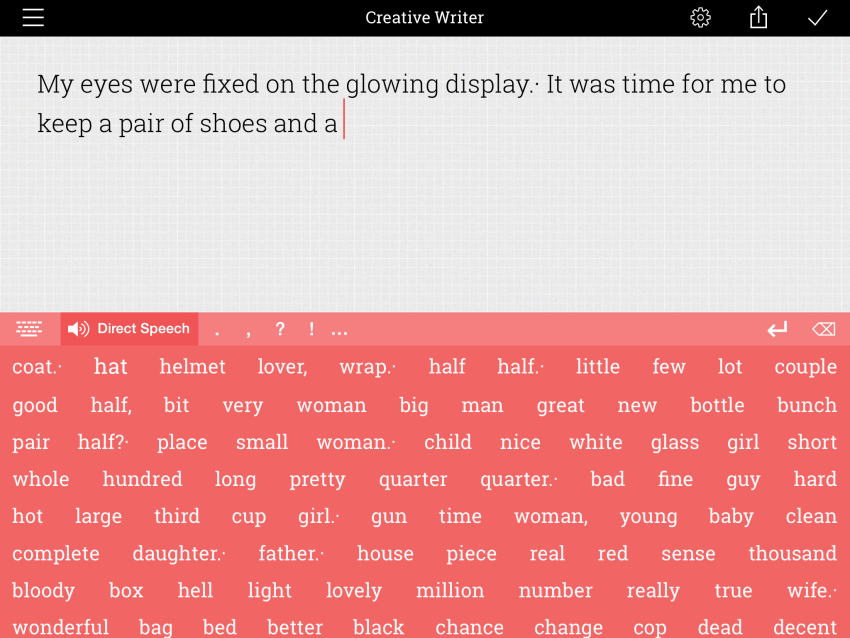Pick the word 'short'
850x638 pixels.
coord(812,442)
